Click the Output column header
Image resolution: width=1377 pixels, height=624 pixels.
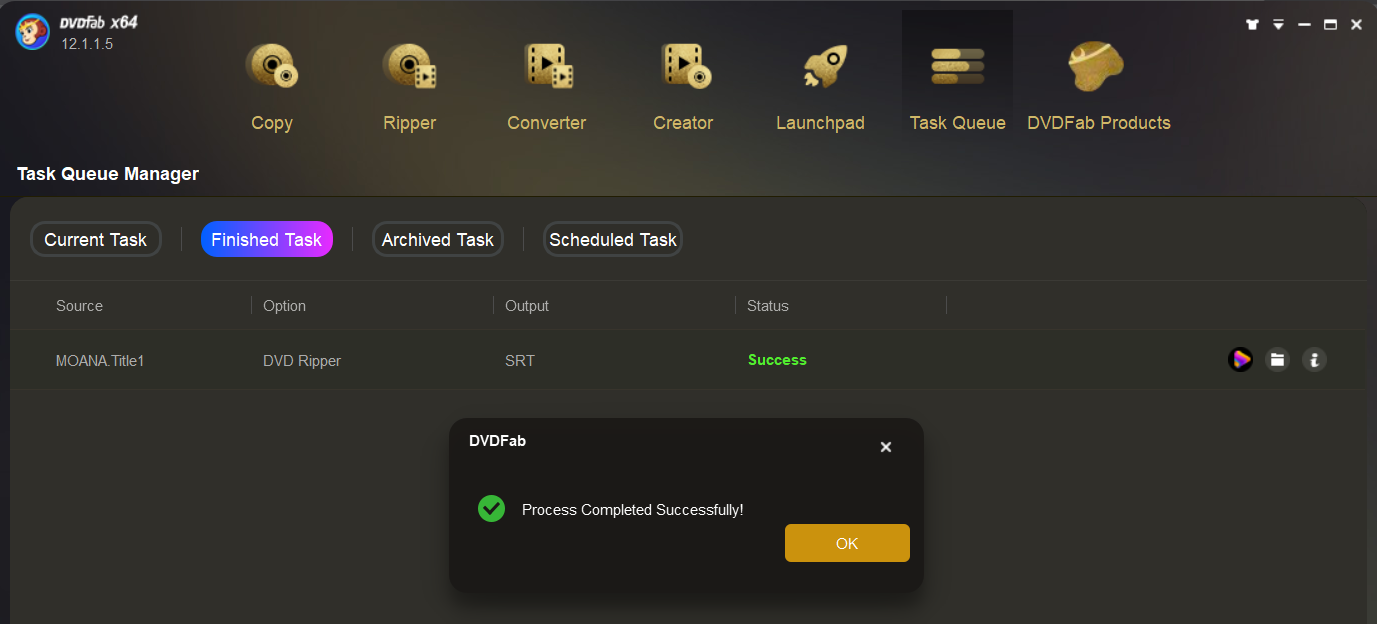point(527,306)
